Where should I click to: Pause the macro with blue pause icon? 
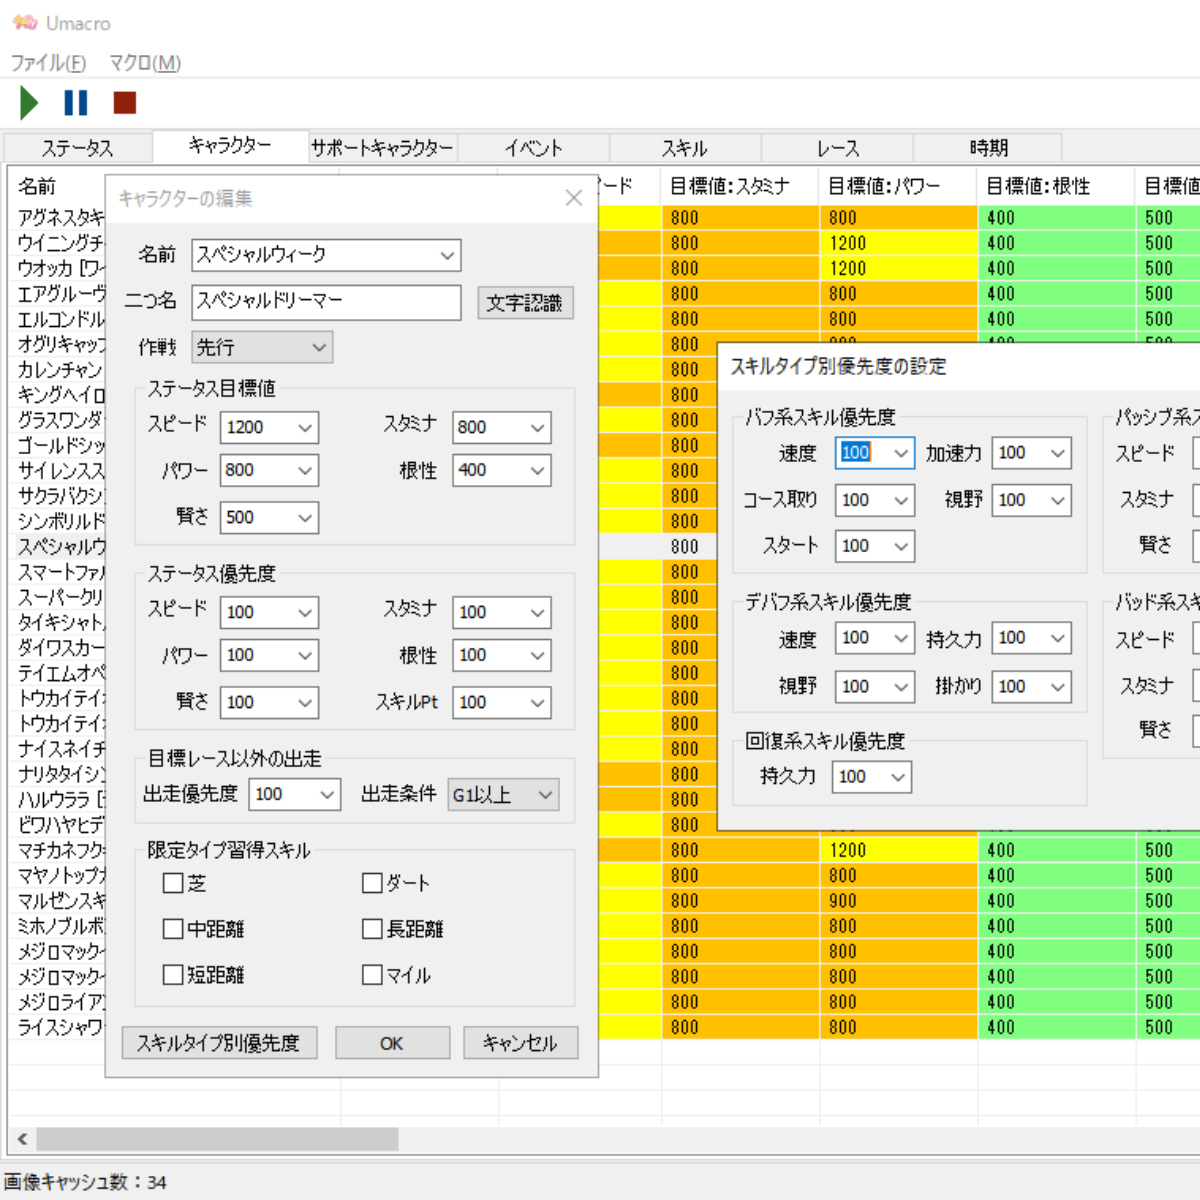pos(76,103)
